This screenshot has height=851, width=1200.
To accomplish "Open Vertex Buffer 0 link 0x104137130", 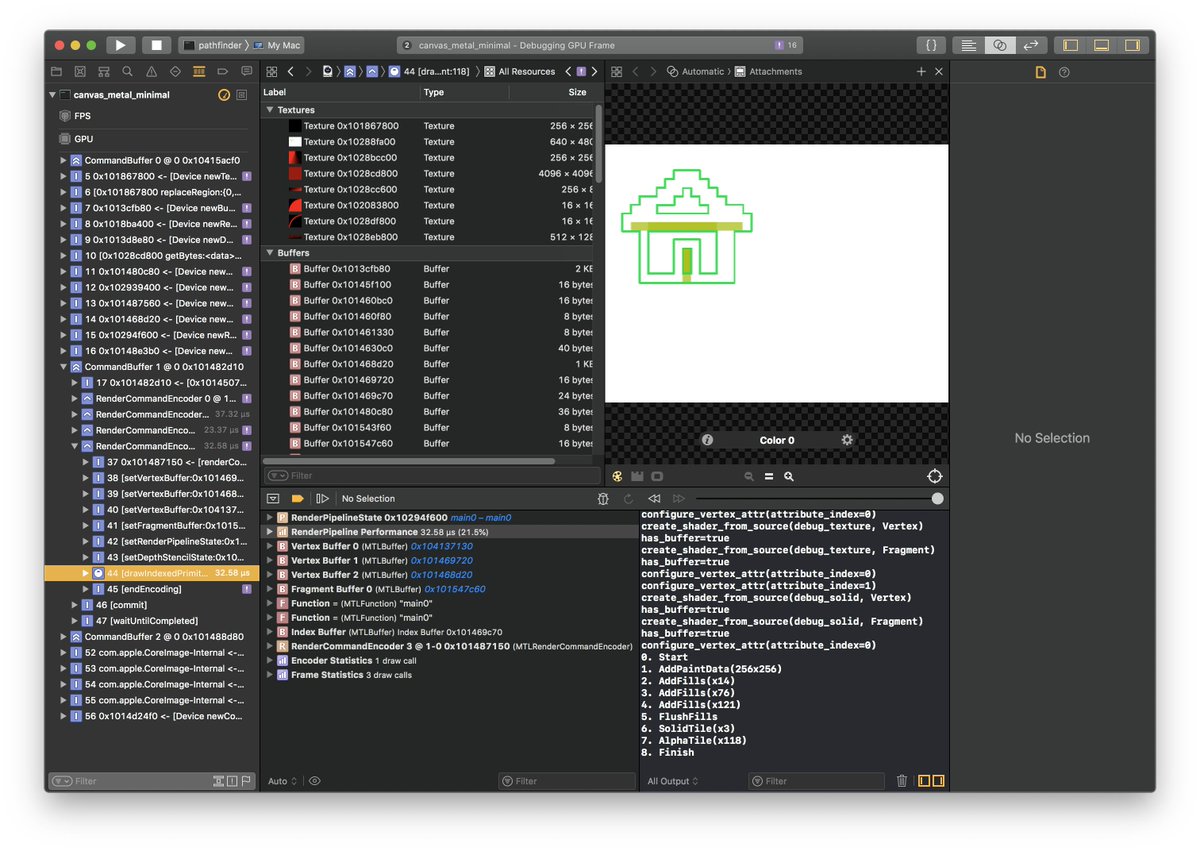I will [441, 547].
